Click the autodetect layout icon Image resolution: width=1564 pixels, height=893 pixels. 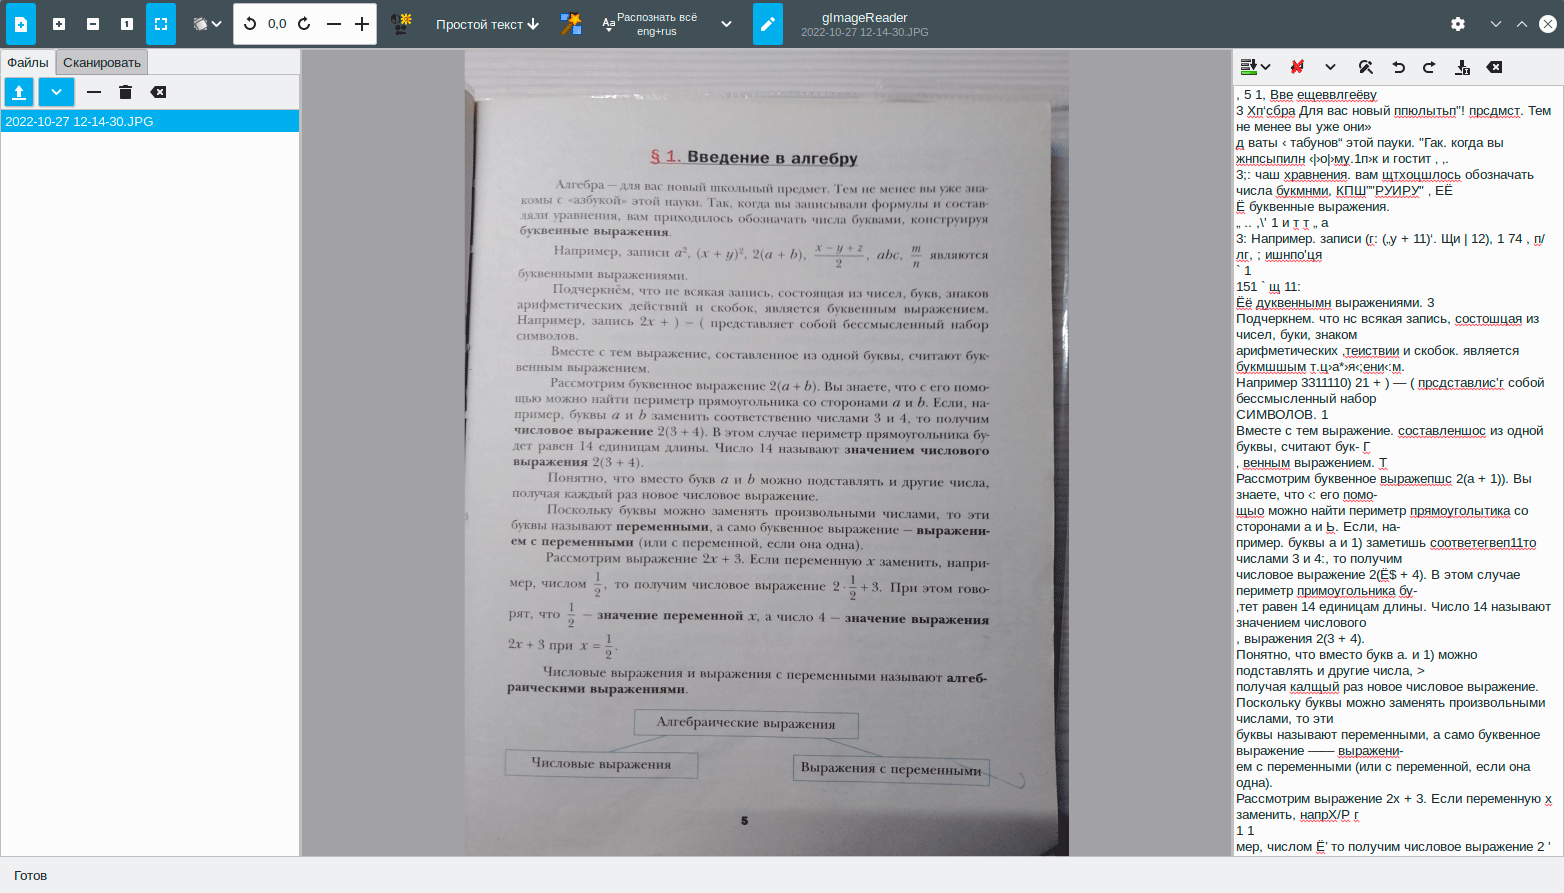coord(401,24)
